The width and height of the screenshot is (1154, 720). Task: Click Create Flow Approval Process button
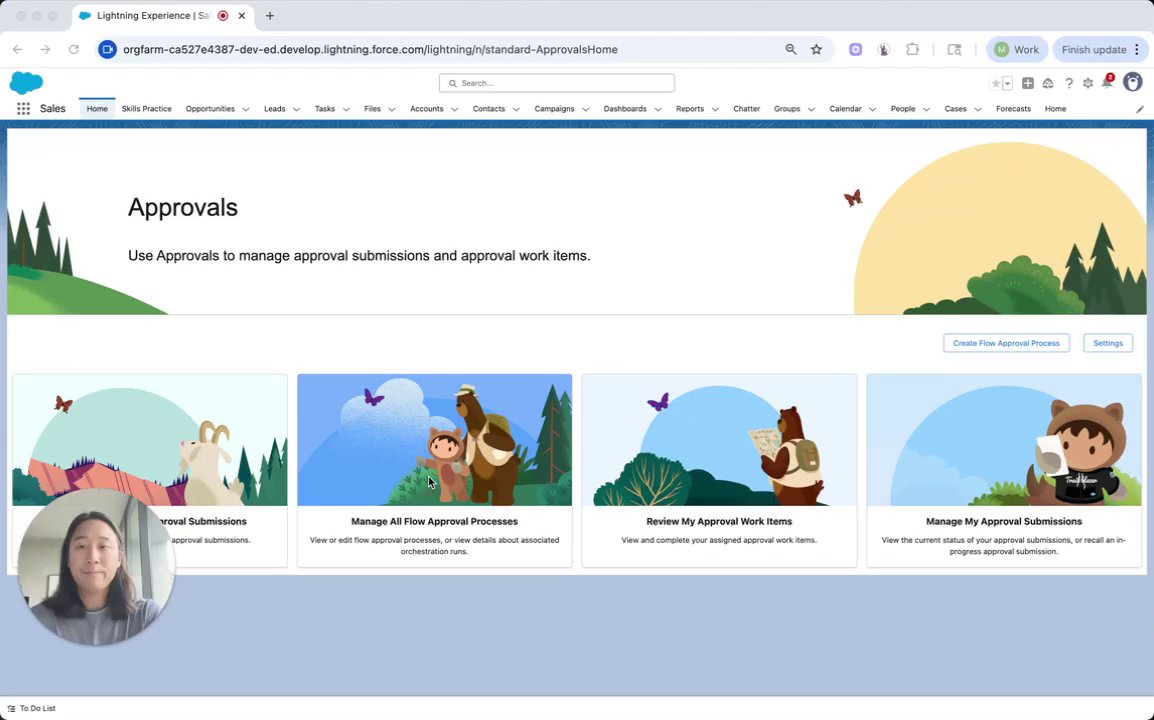pos(1006,343)
